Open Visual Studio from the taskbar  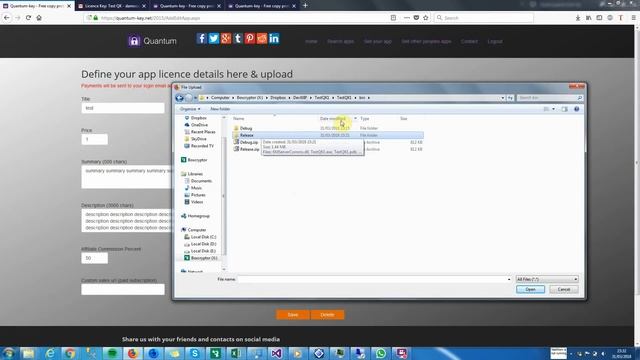coord(276,353)
